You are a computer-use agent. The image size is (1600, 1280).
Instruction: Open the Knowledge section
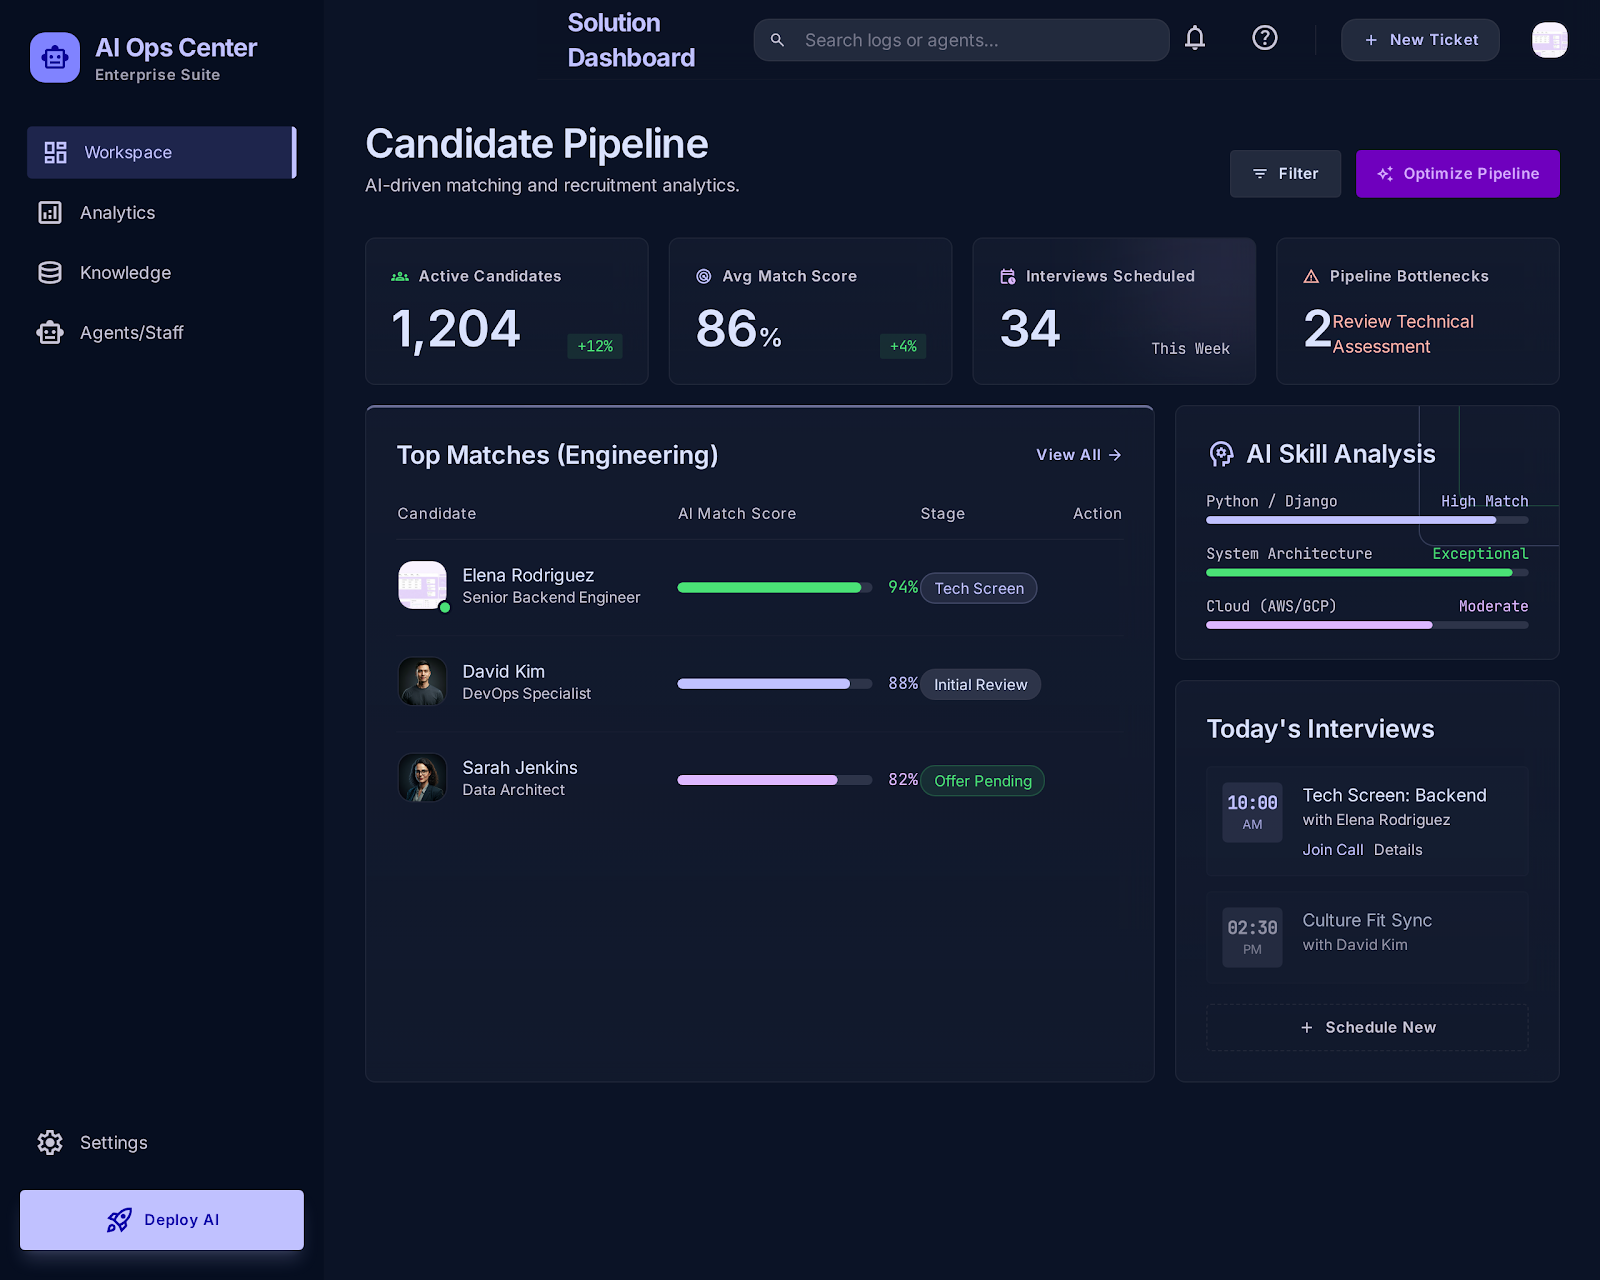click(162, 272)
